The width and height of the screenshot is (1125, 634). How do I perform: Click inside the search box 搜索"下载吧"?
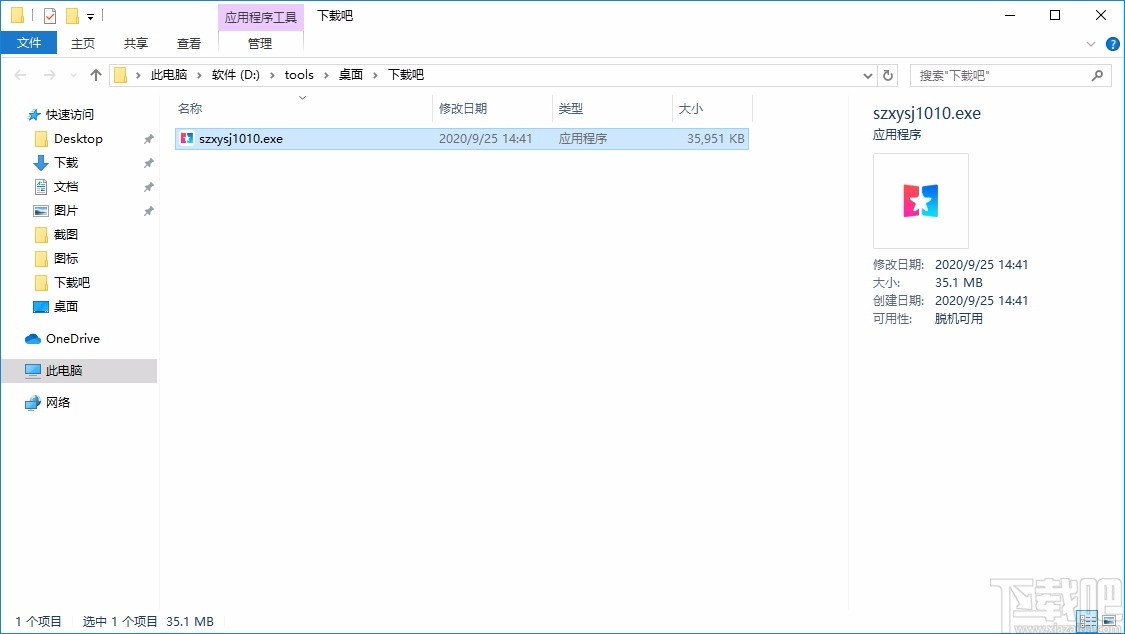tap(1000, 74)
